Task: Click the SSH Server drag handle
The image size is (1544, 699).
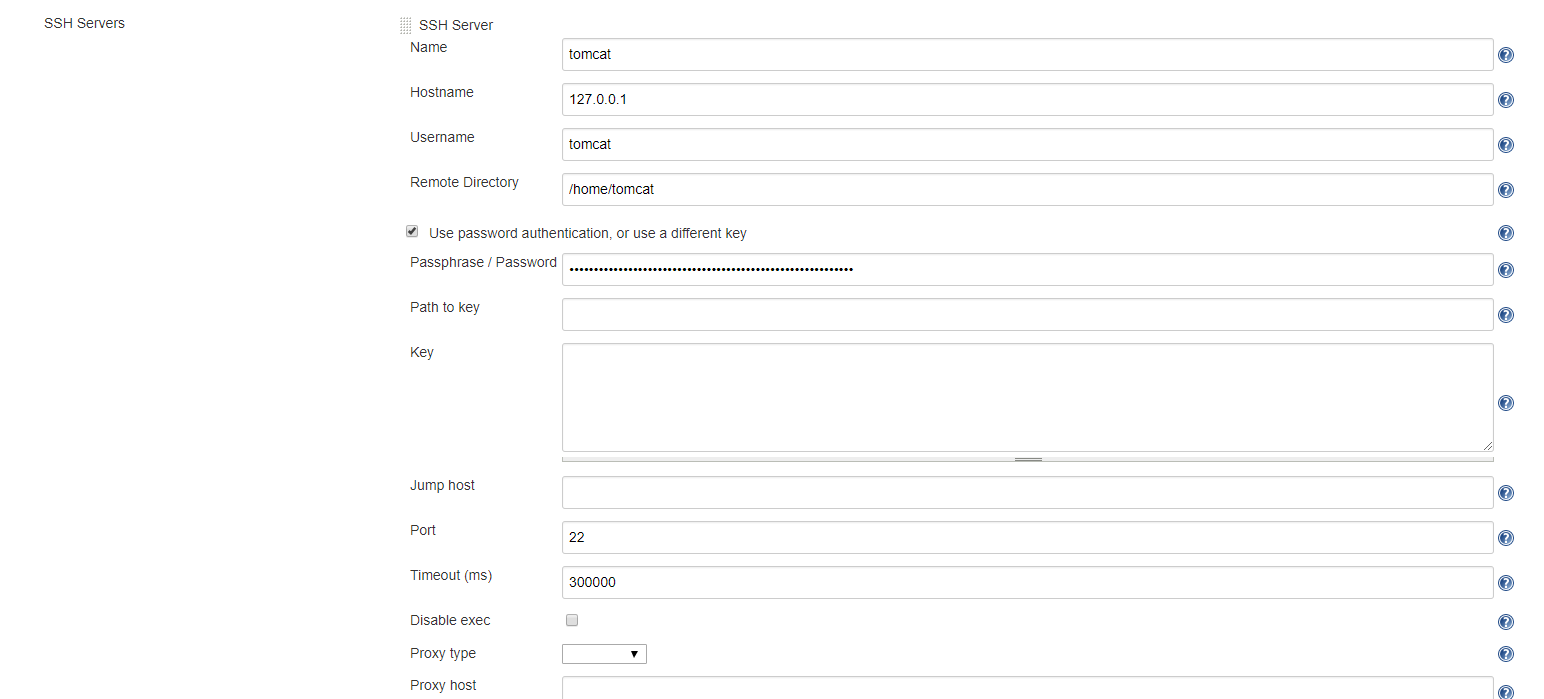Action: pos(405,26)
